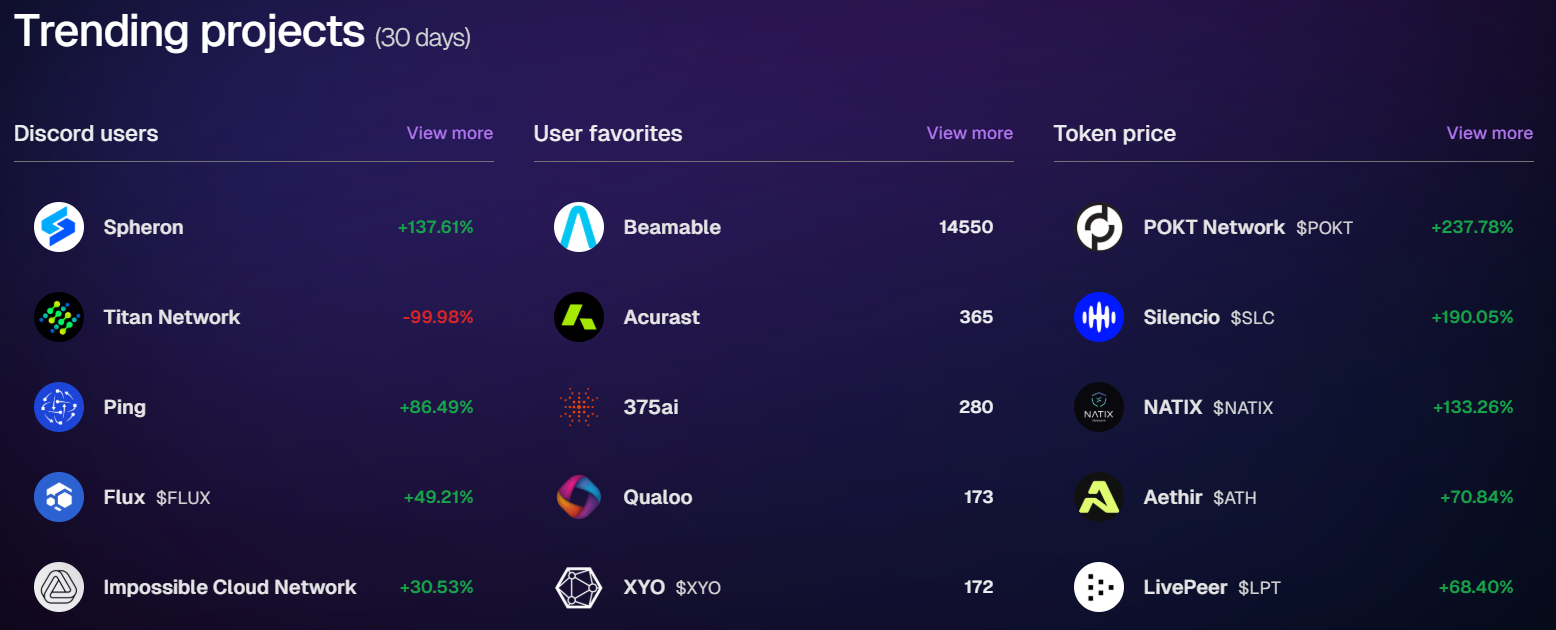Click the Spheron project logo icon
This screenshot has width=1556, height=630.
point(59,227)
